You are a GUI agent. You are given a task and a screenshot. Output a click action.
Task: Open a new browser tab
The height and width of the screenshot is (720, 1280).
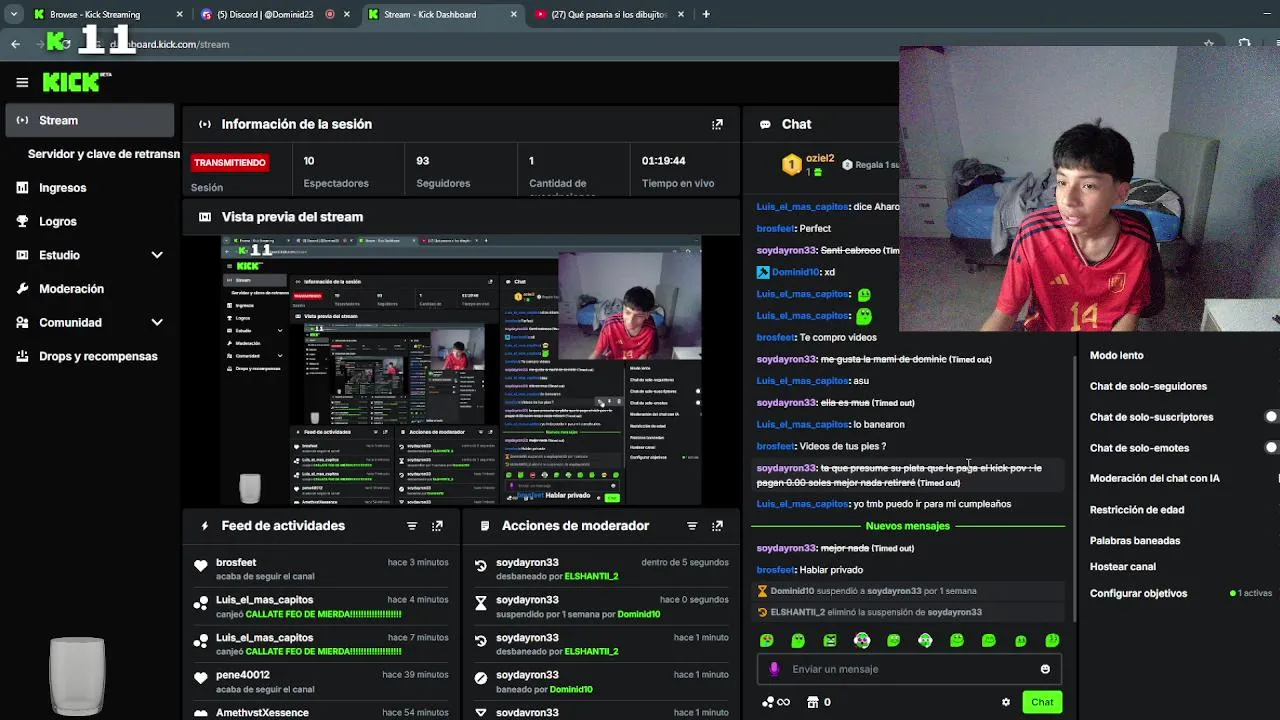pos(706,14)
